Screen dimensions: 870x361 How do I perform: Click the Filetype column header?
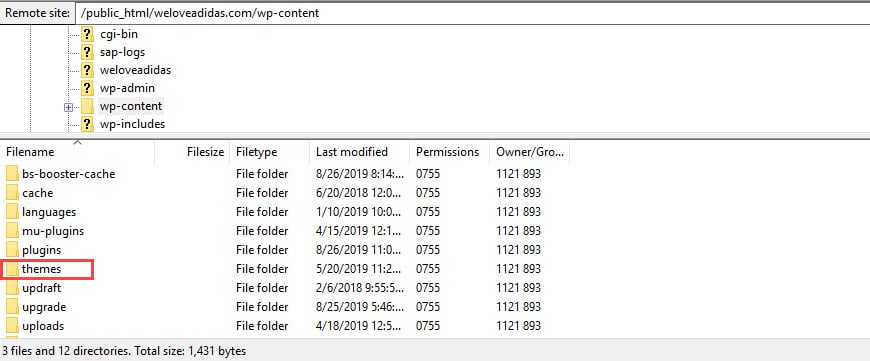point(269,152)
